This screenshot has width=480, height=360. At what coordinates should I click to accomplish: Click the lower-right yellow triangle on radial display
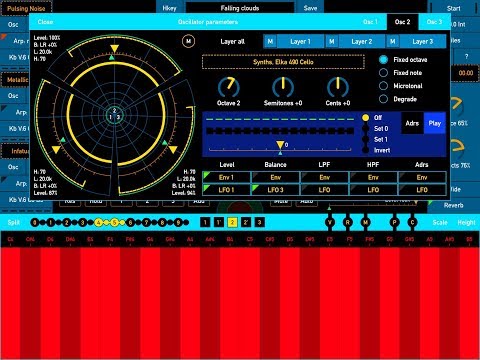(173, 150)
